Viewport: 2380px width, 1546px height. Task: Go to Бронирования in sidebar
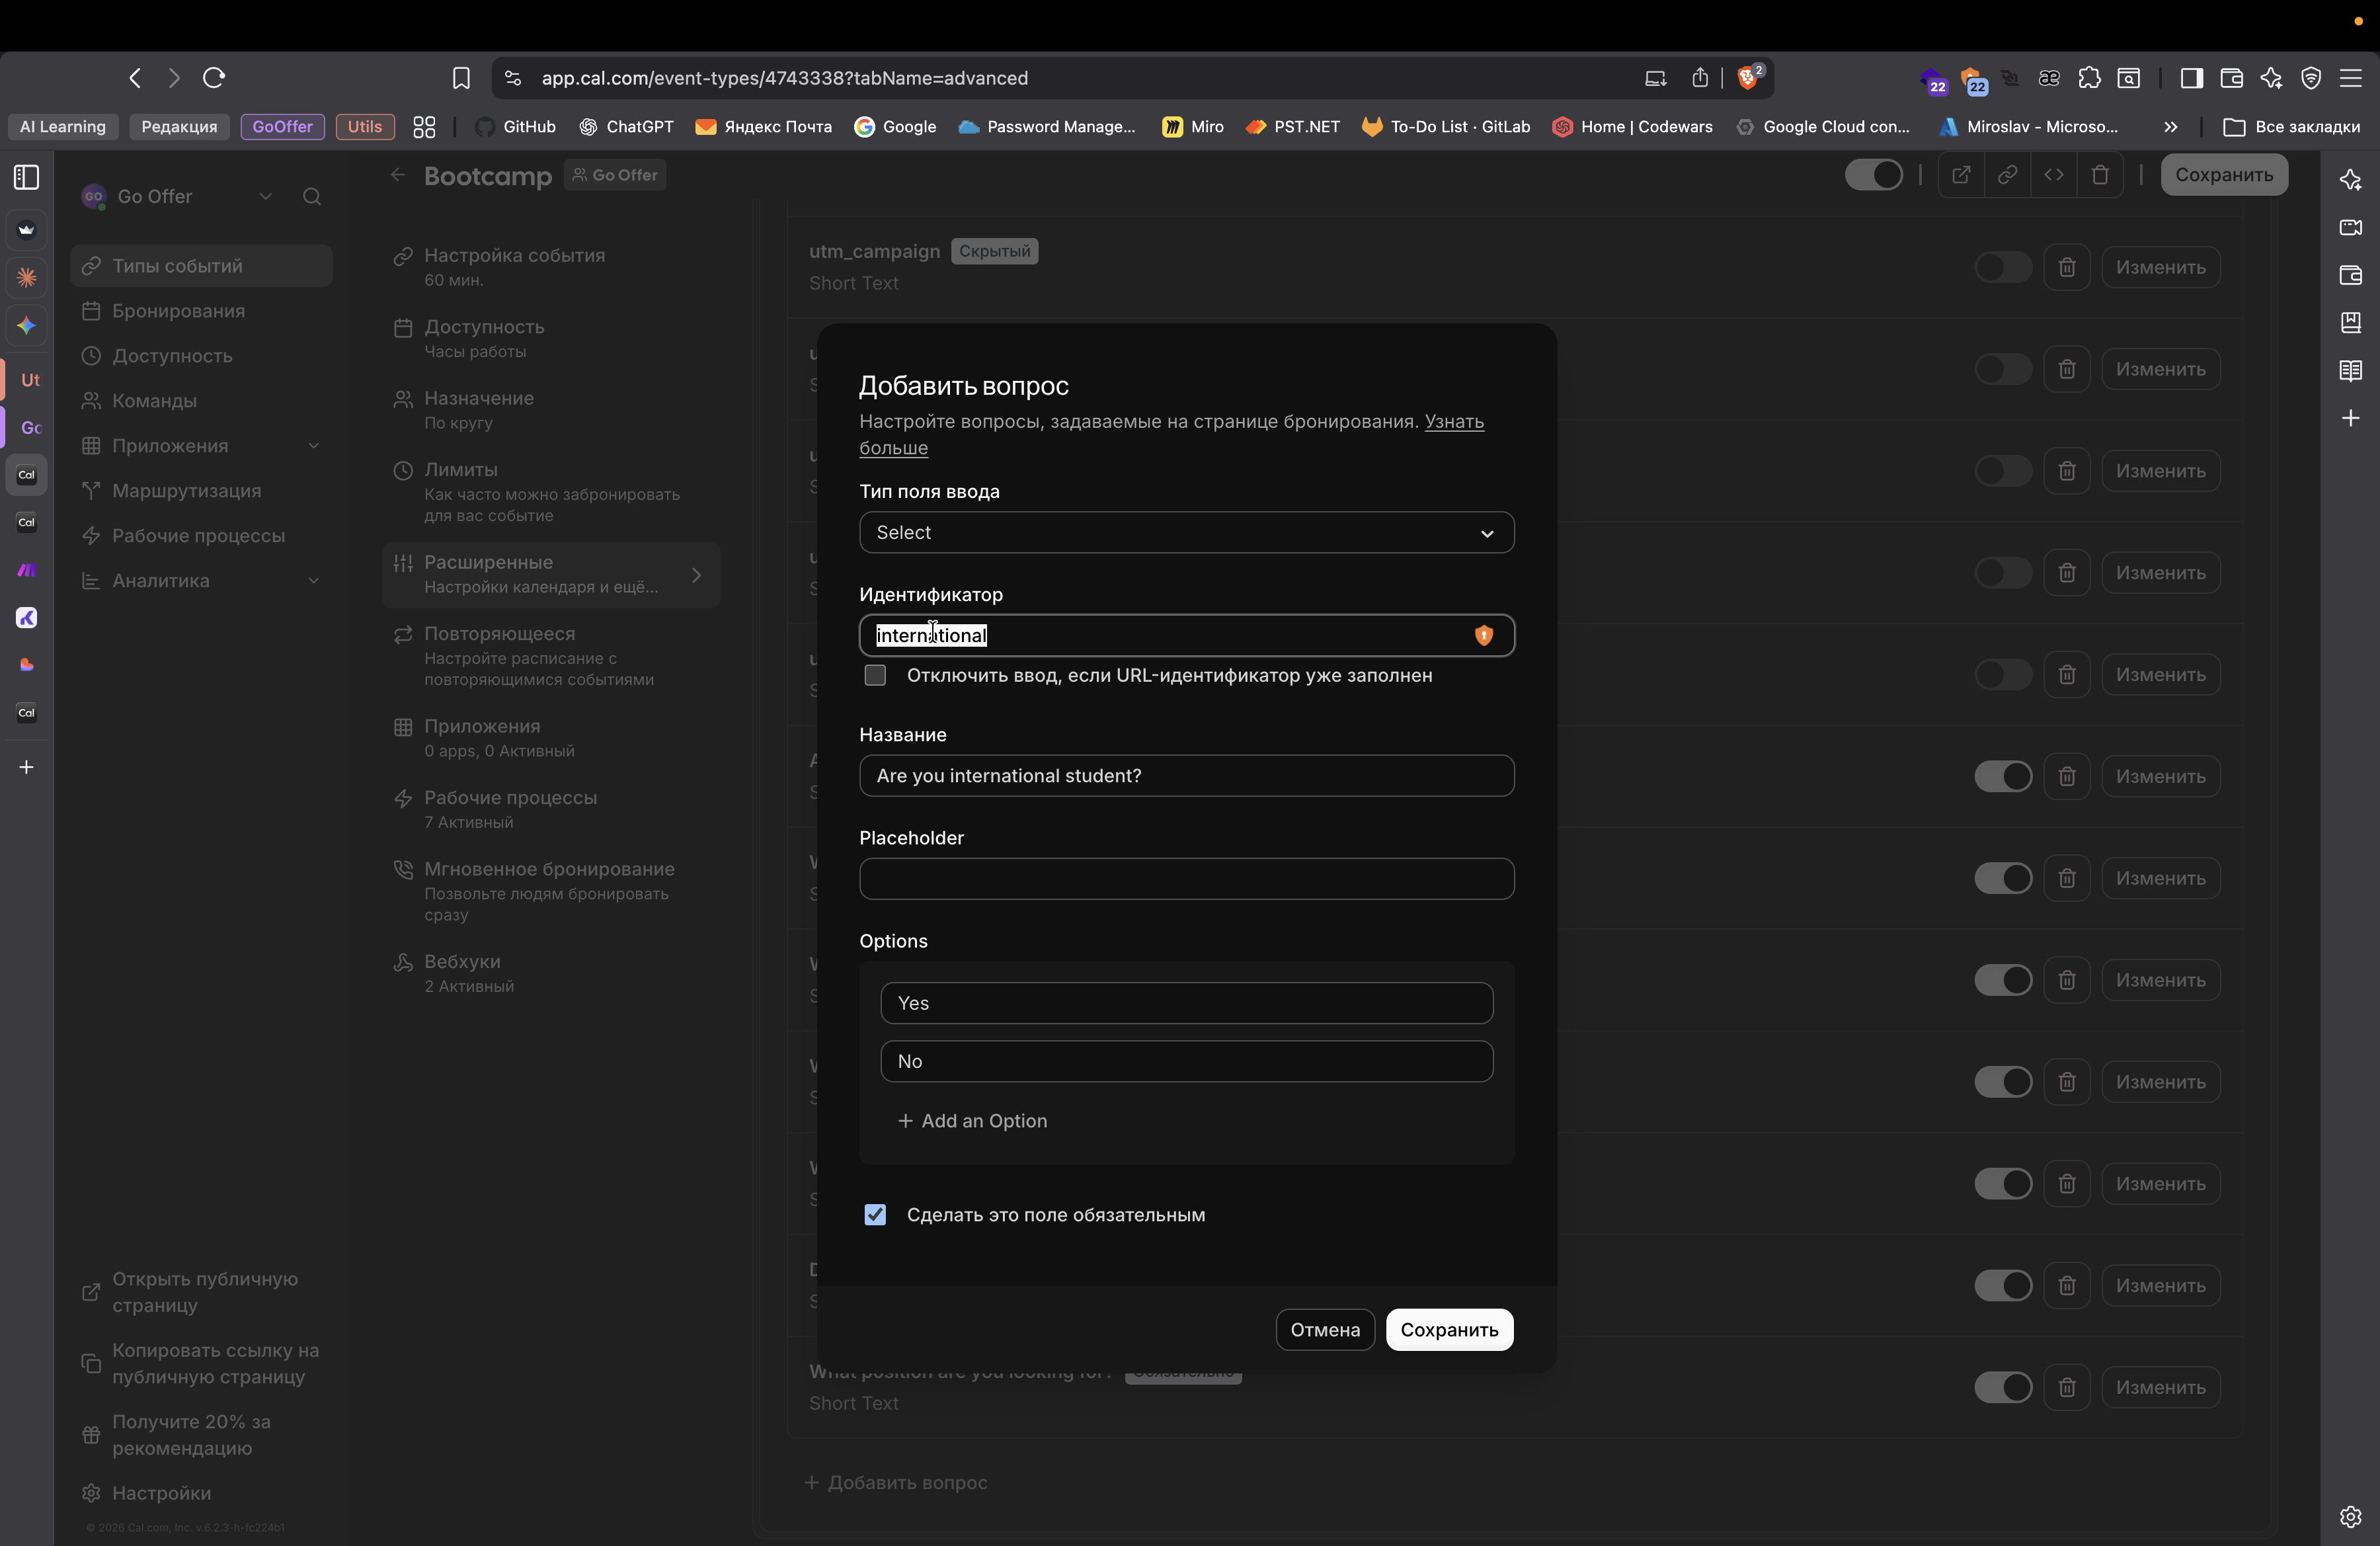coord(178,311)
